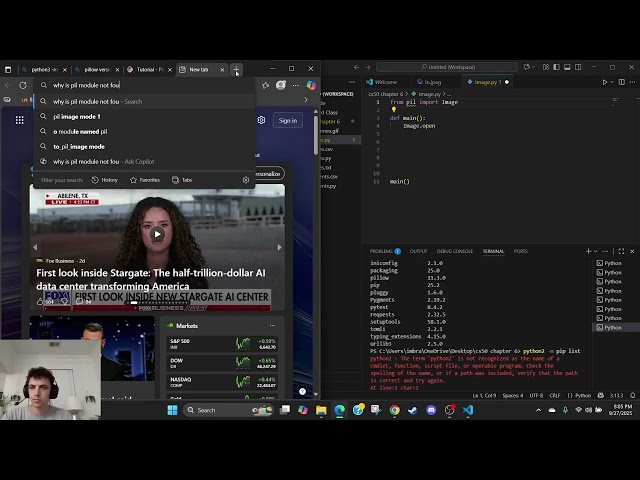Open VS Code notifications bell
The width and height of the screenshot is (640, 480).
coord(632,396)
